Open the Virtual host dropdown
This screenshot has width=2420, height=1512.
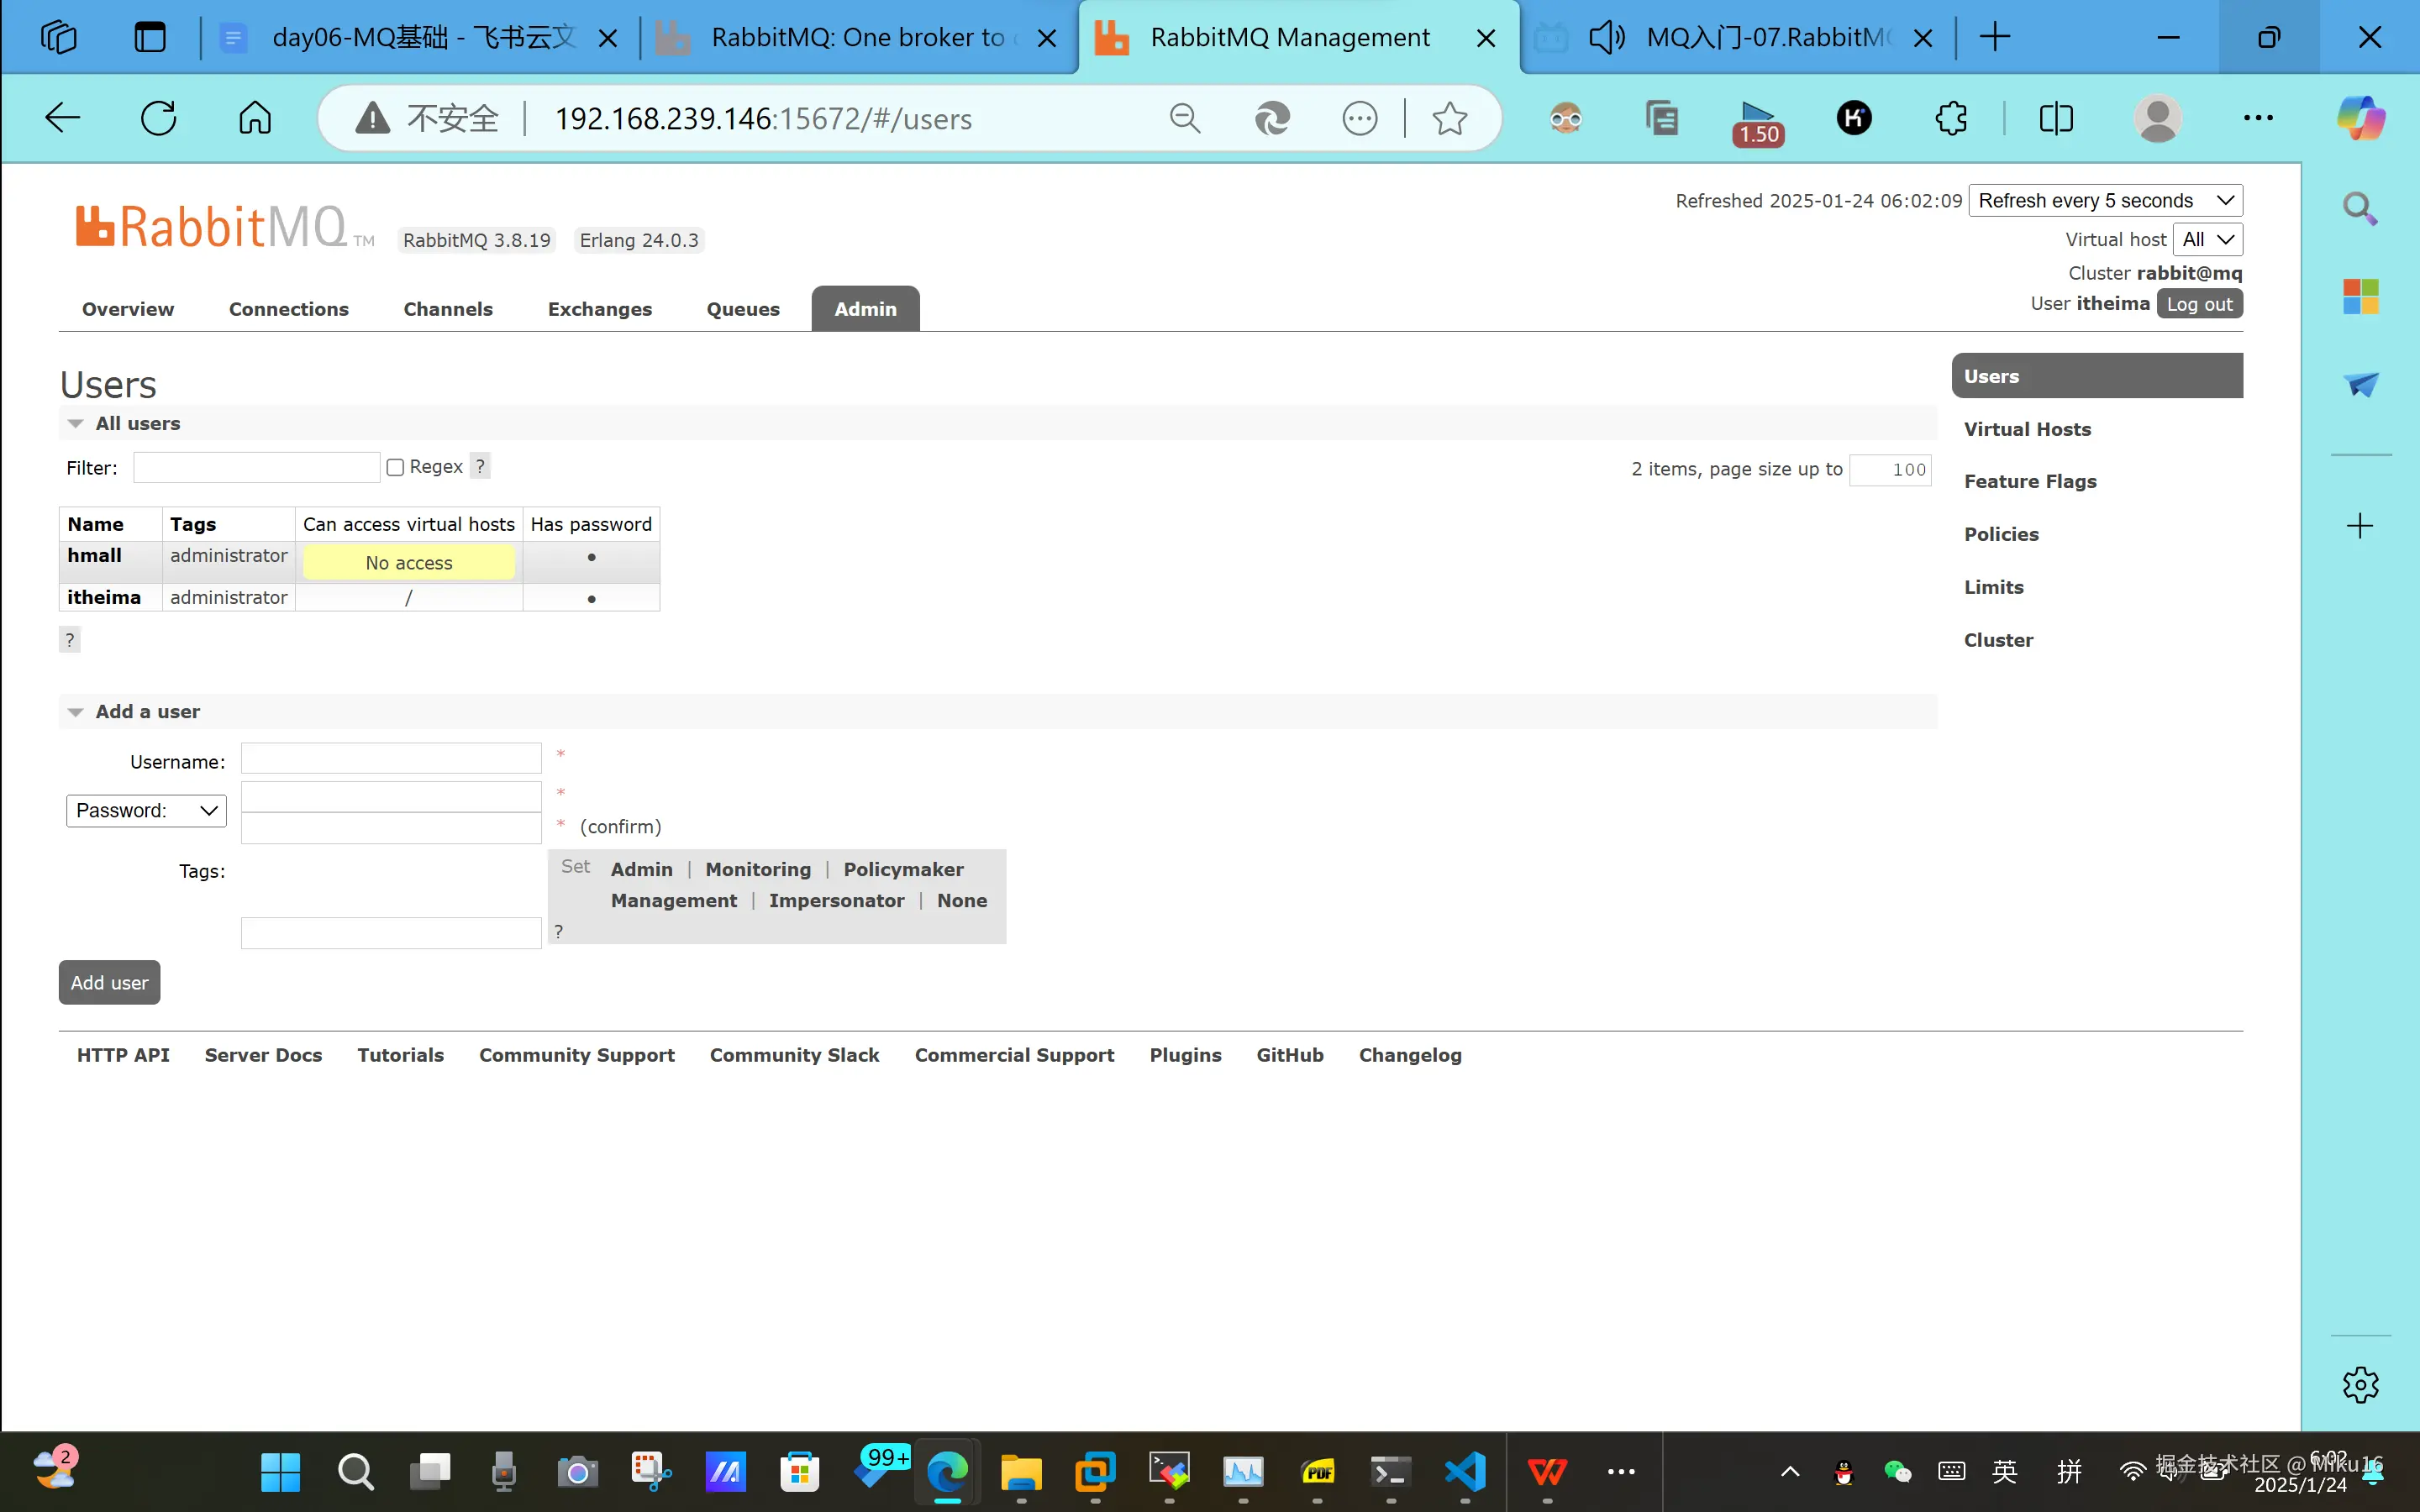tap(2207, 239)
